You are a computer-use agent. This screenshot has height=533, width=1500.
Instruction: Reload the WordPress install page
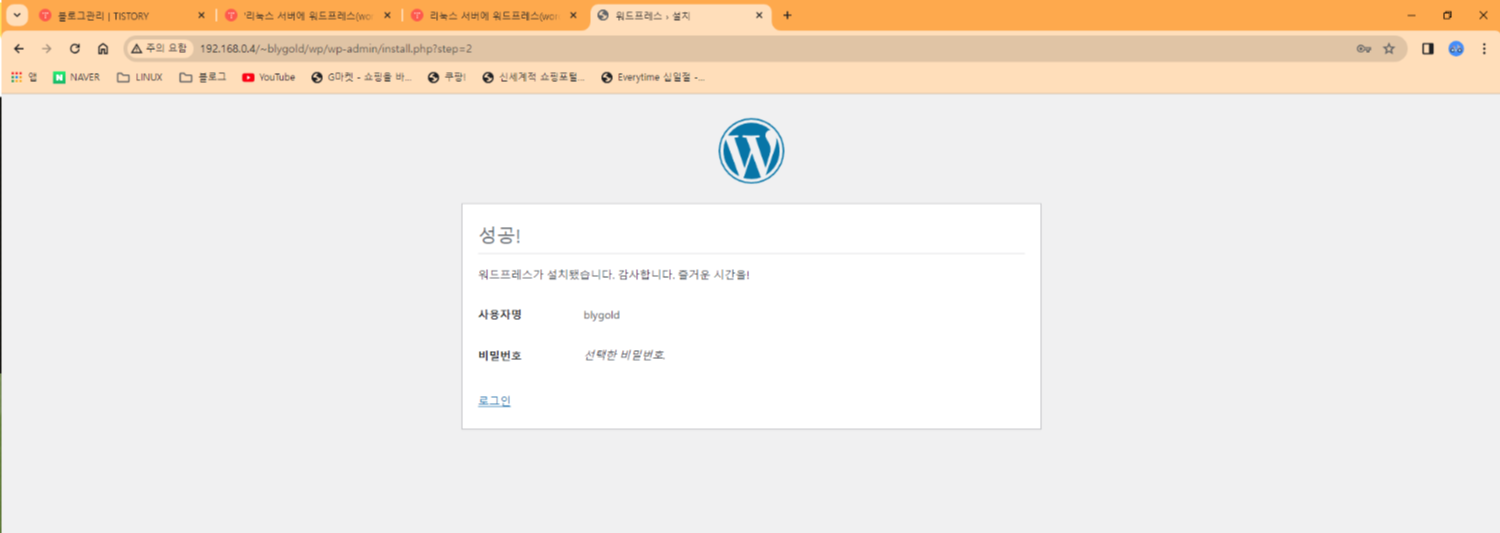click(x=74, y=48)
